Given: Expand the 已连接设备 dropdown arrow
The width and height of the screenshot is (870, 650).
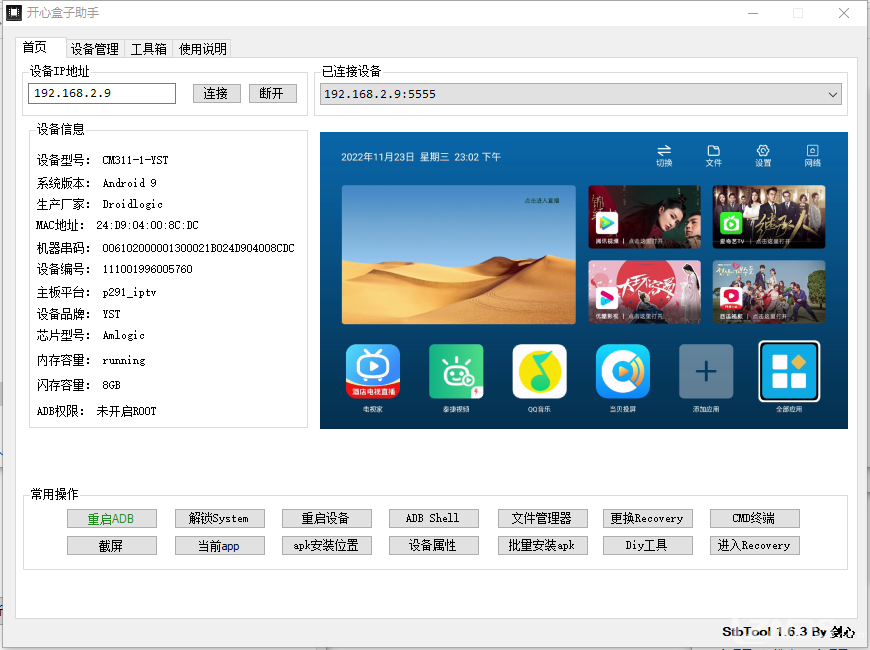Looking at the screenshot, I should click(x=832, y=94).
